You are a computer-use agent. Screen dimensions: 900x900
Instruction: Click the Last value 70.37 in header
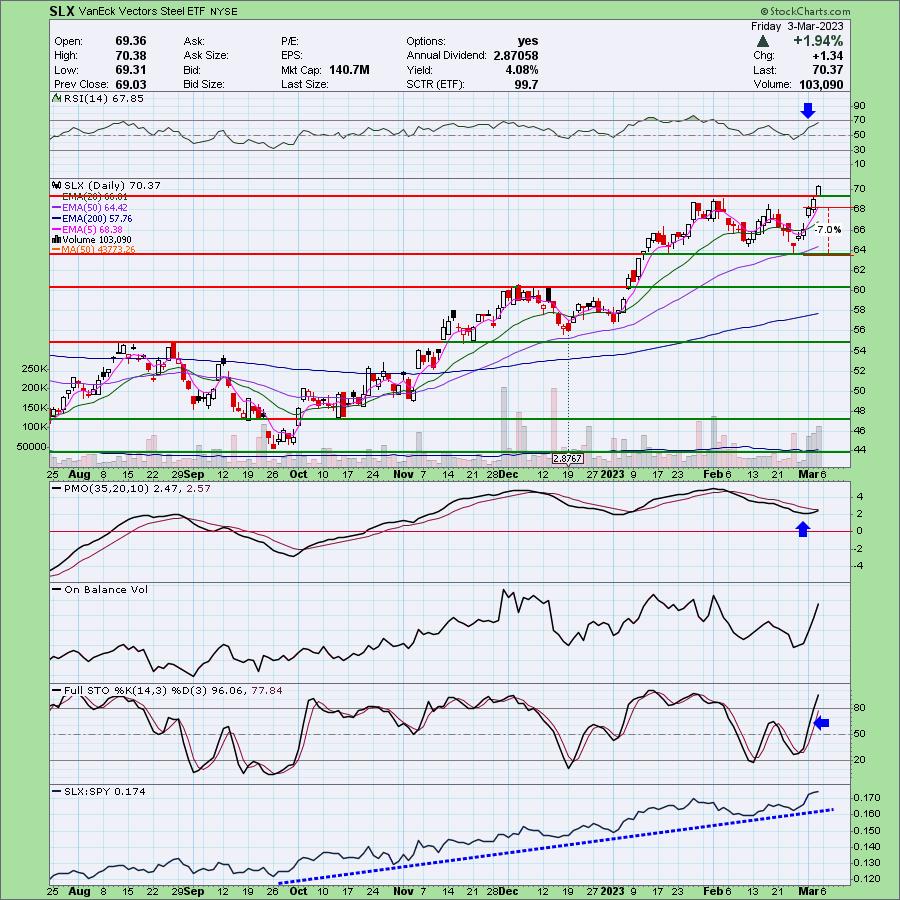(x=827, y=70)
